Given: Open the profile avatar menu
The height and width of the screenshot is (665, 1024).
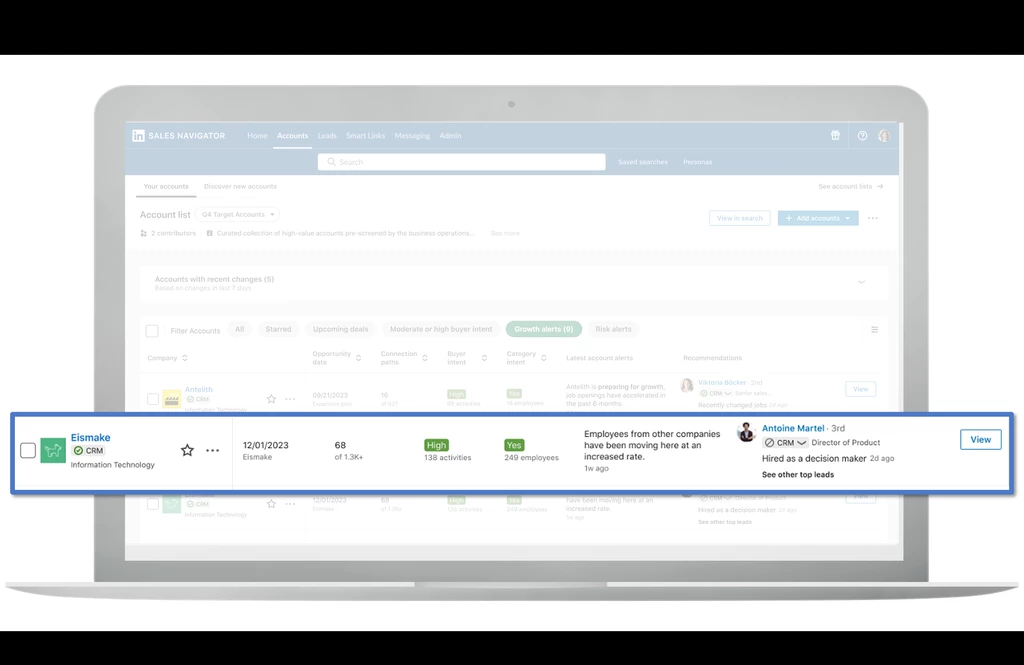Looking at the screenshot, I should click(884, 136).
